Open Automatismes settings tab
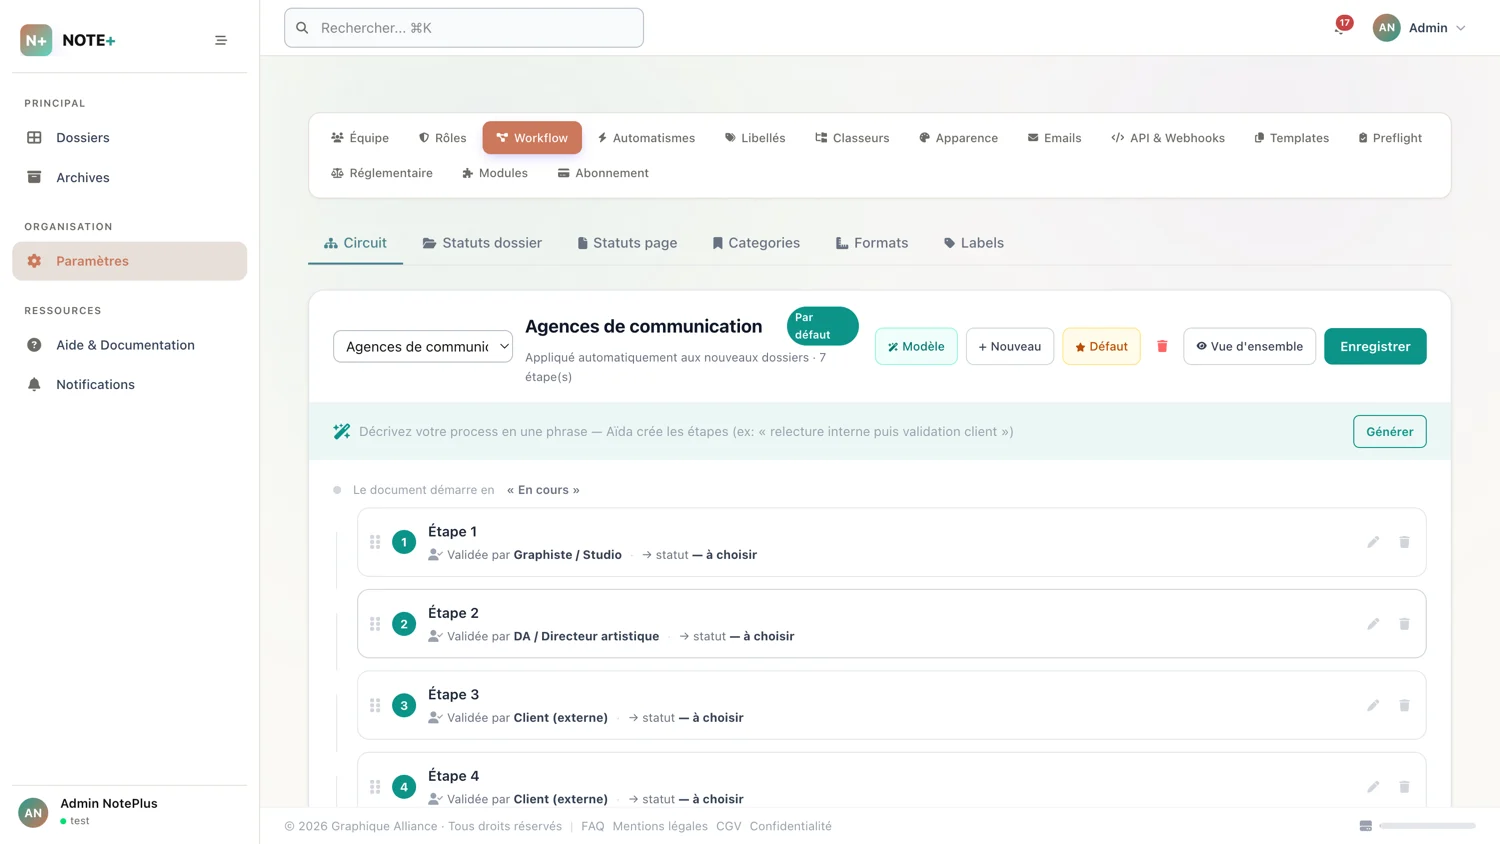This screenshot has height=844, width=1500. pyautogui.click(x=646, y=138)
